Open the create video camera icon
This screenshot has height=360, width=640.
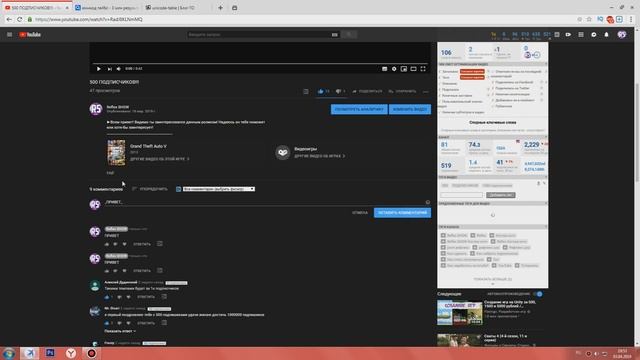[x=568, y=35]
